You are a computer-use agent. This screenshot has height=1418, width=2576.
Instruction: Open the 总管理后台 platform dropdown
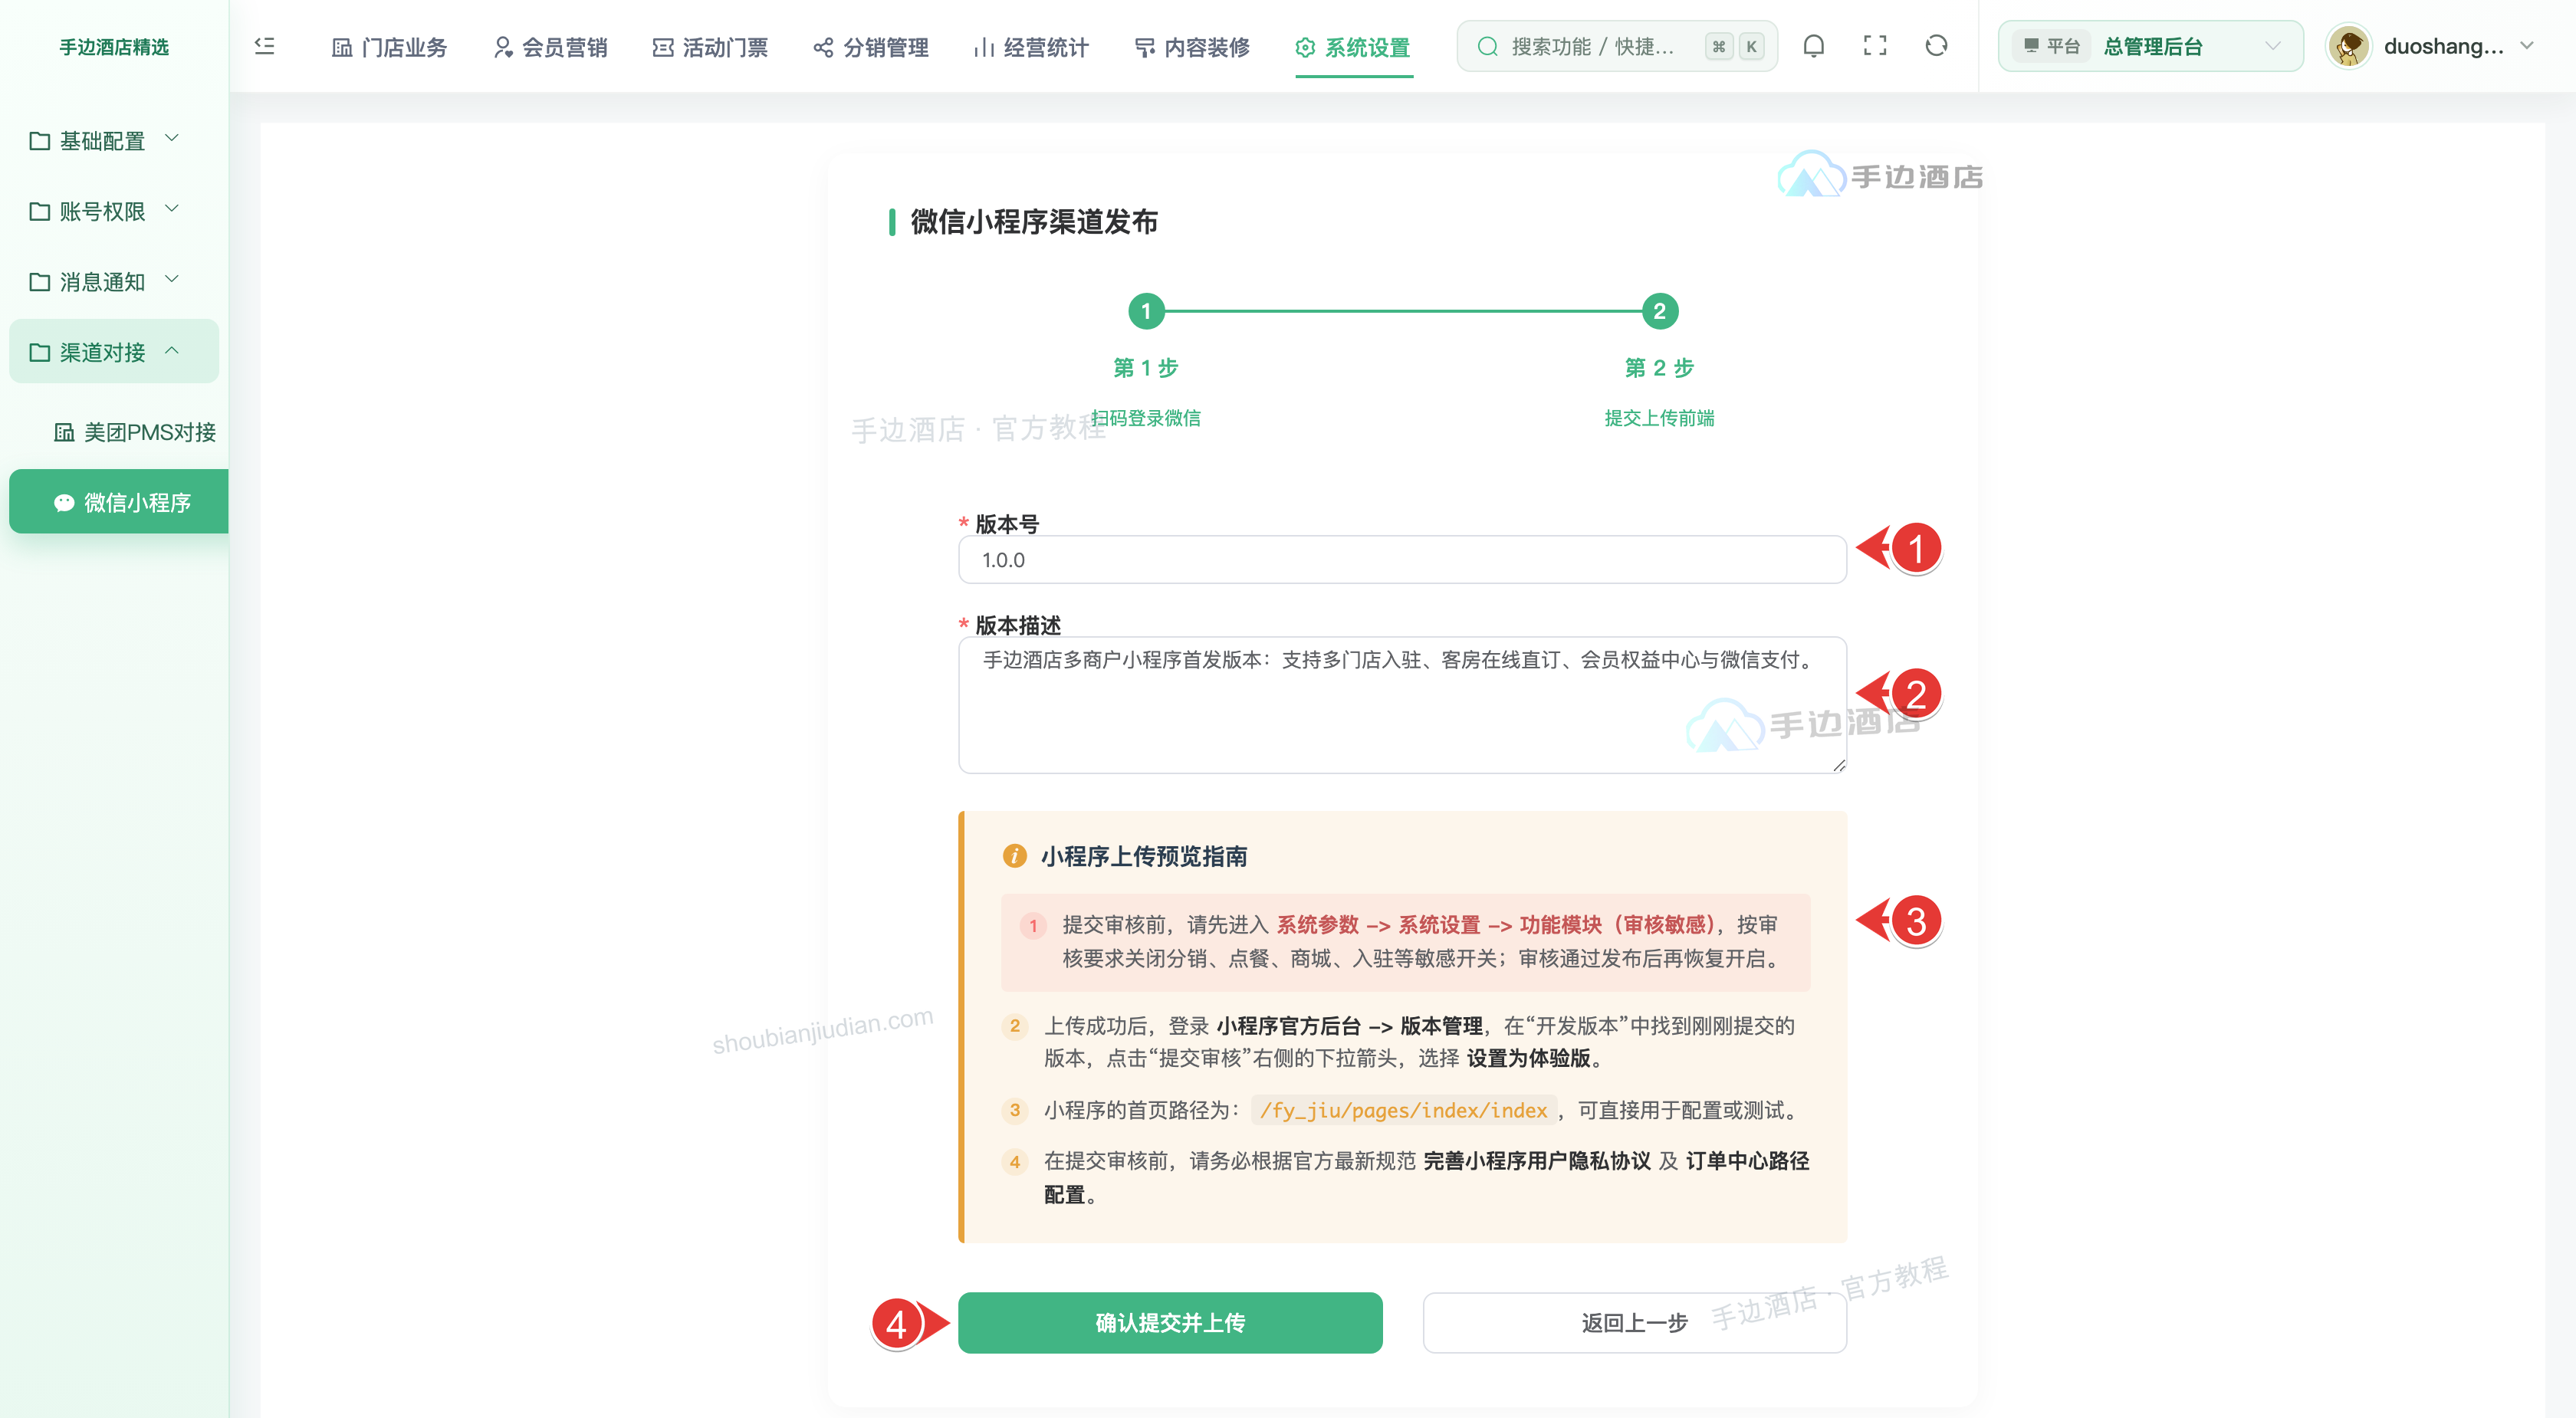[x=2151, y=46]
